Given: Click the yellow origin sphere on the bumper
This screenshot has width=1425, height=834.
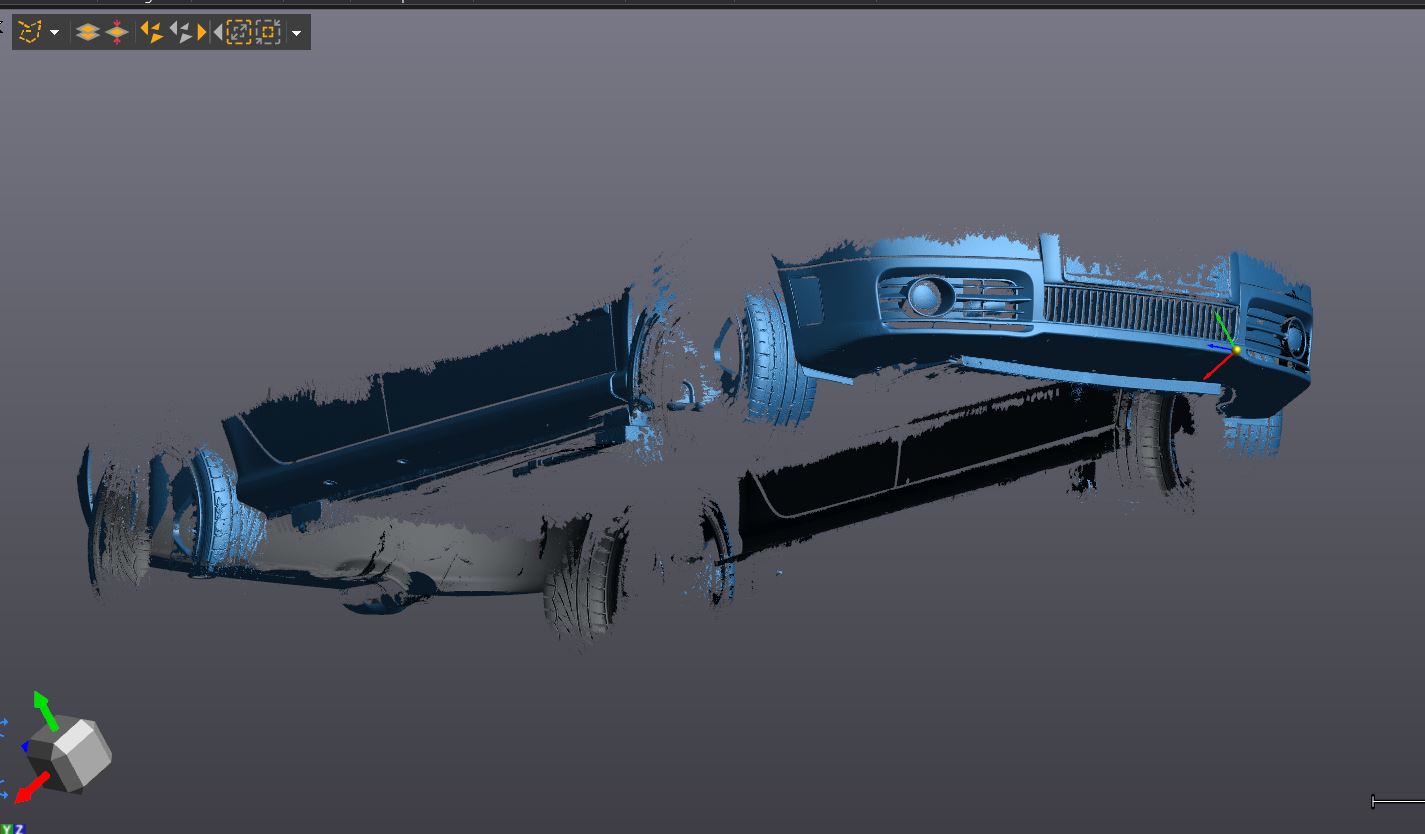Looking at the screenshot, I should pyautogui.click(x=1236, y=349).
